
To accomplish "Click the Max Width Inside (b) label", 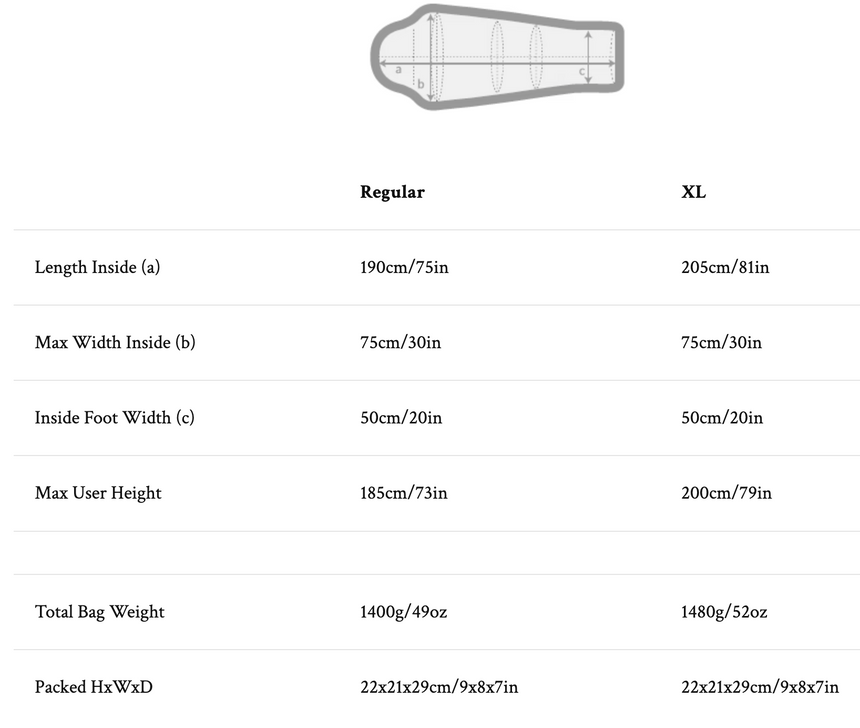I will click(x=115, y=342).
